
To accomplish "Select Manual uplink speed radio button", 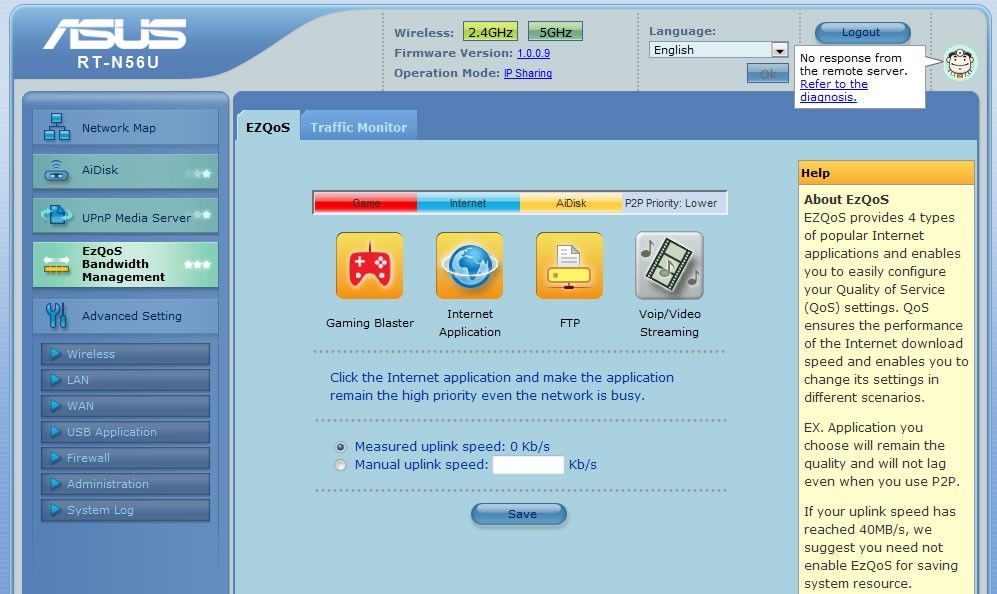I will (x=341, y=465).
